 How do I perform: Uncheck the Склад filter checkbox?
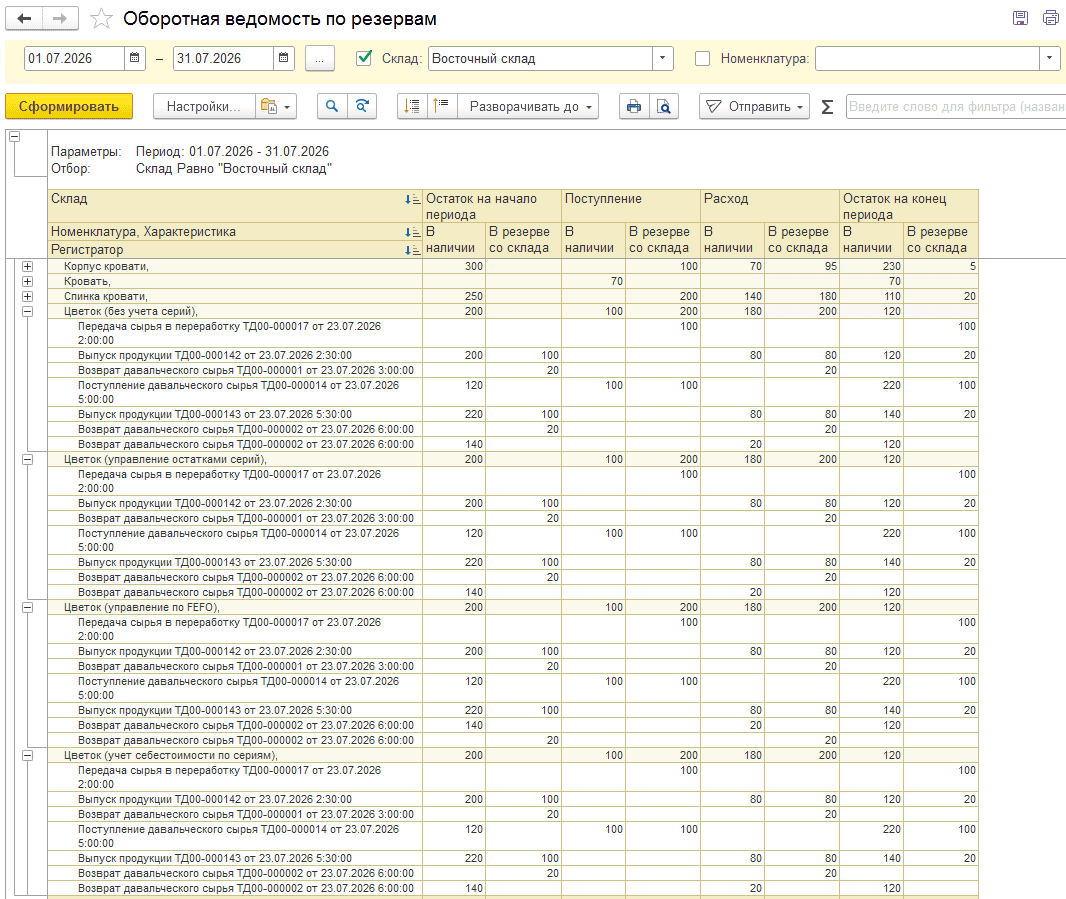(x=364, y=58)
